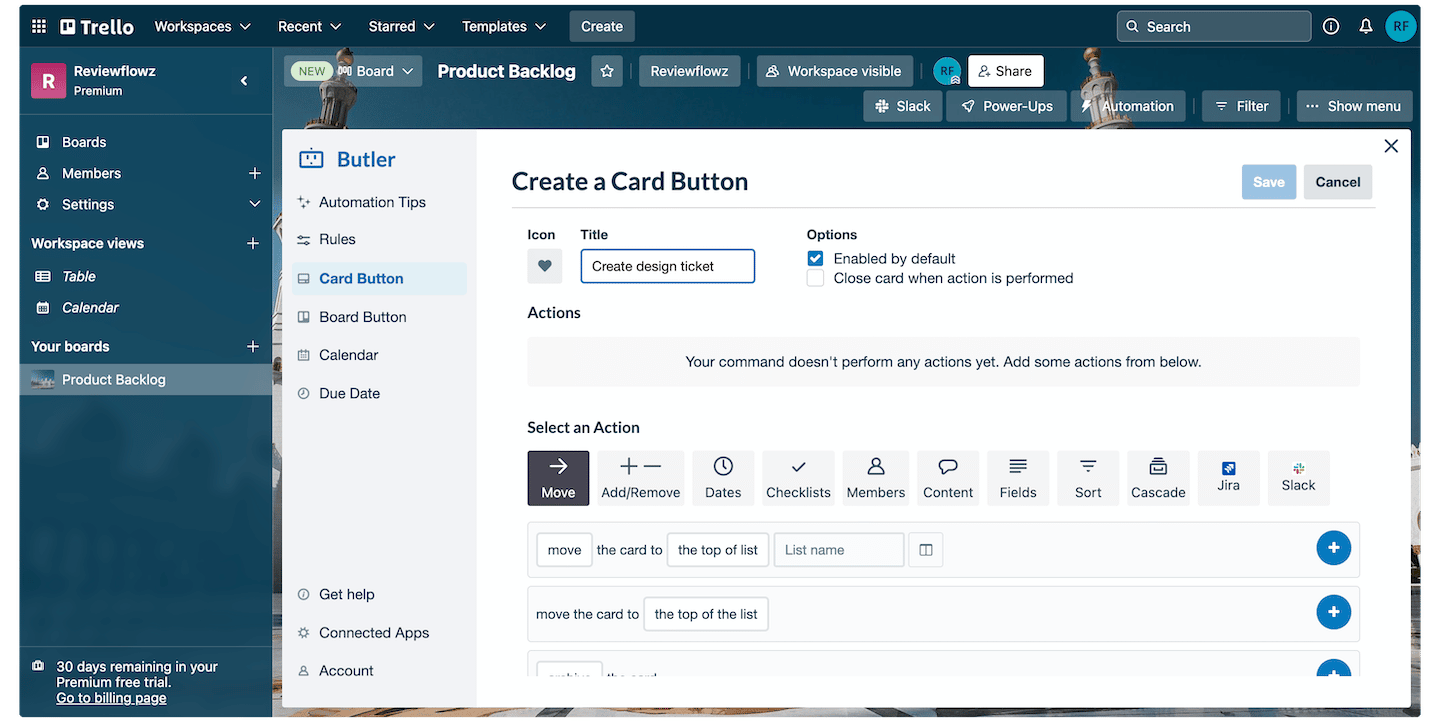
Task: Open the Filter button
Action: coord(1241,106)
